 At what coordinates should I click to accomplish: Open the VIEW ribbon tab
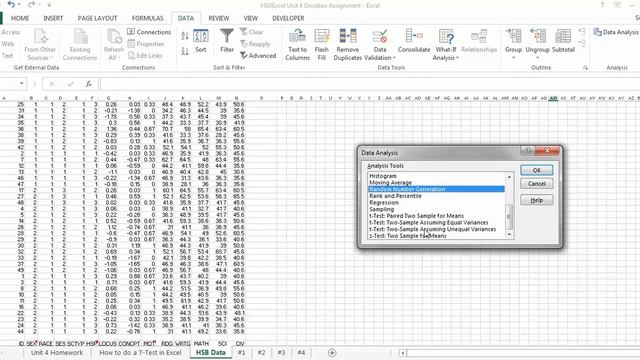[x=251, y=18]
